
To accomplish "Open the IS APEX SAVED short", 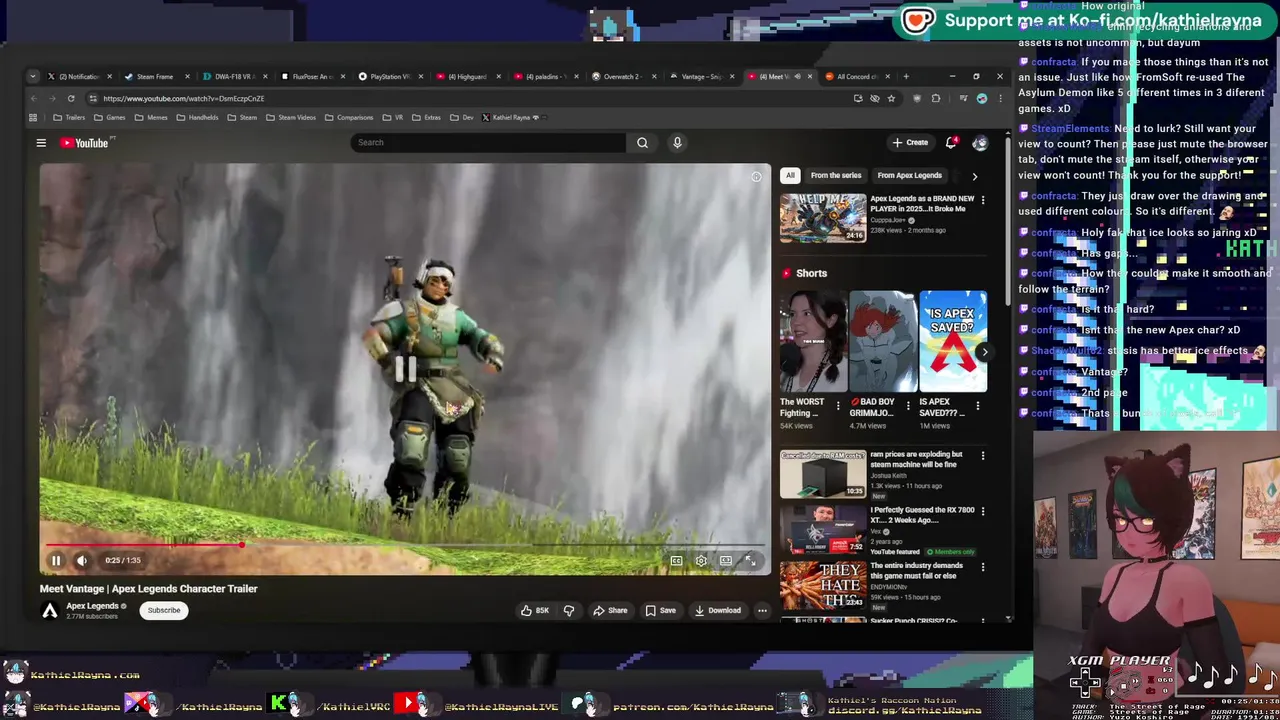I will tap(953, 341).
